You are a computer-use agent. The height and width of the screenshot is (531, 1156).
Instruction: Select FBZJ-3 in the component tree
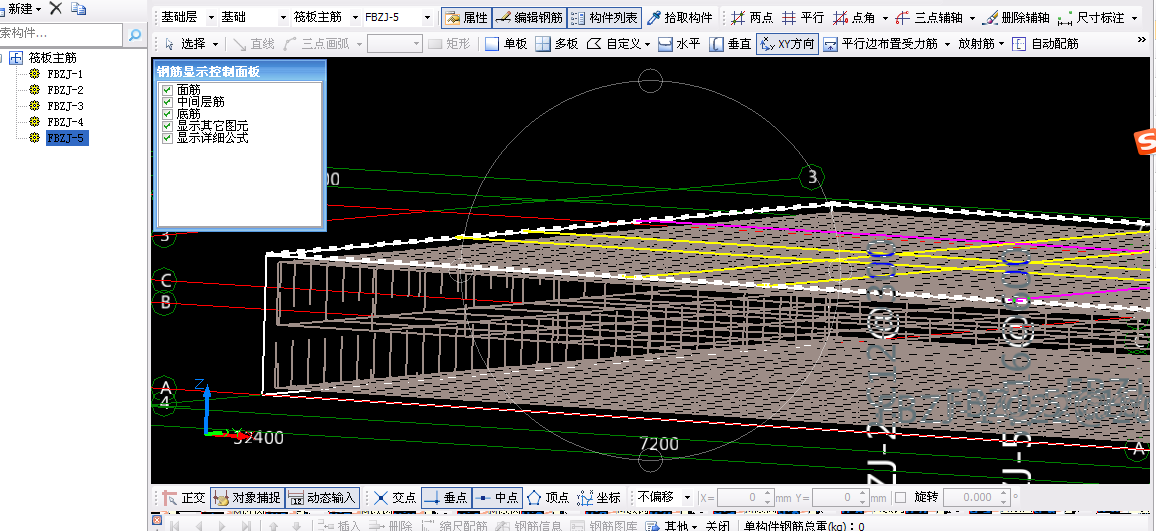click(x=65, y=106)
